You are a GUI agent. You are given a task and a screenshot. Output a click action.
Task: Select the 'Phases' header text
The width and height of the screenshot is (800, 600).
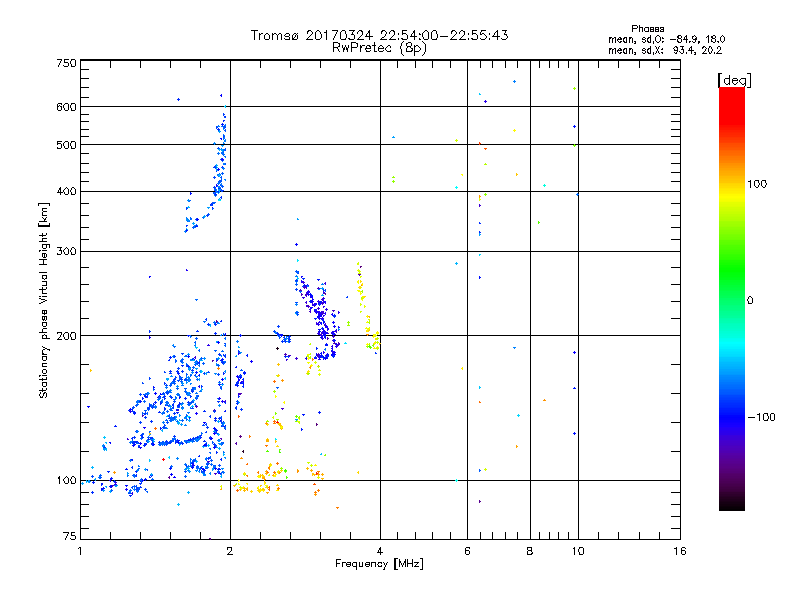coord(647,29)
